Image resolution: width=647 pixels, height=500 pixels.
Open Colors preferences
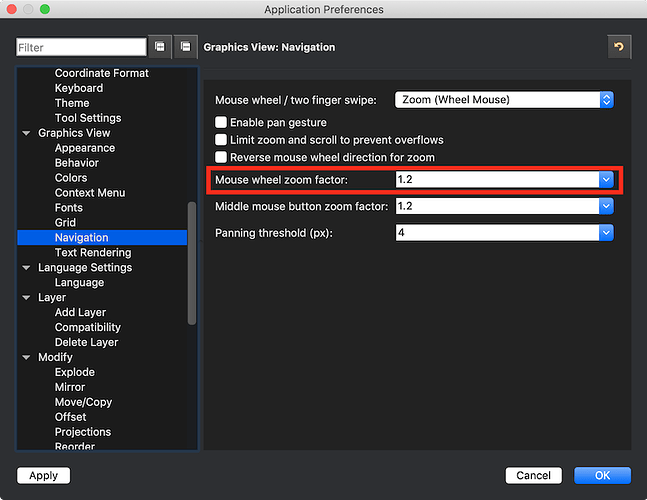tap(71, 178)
